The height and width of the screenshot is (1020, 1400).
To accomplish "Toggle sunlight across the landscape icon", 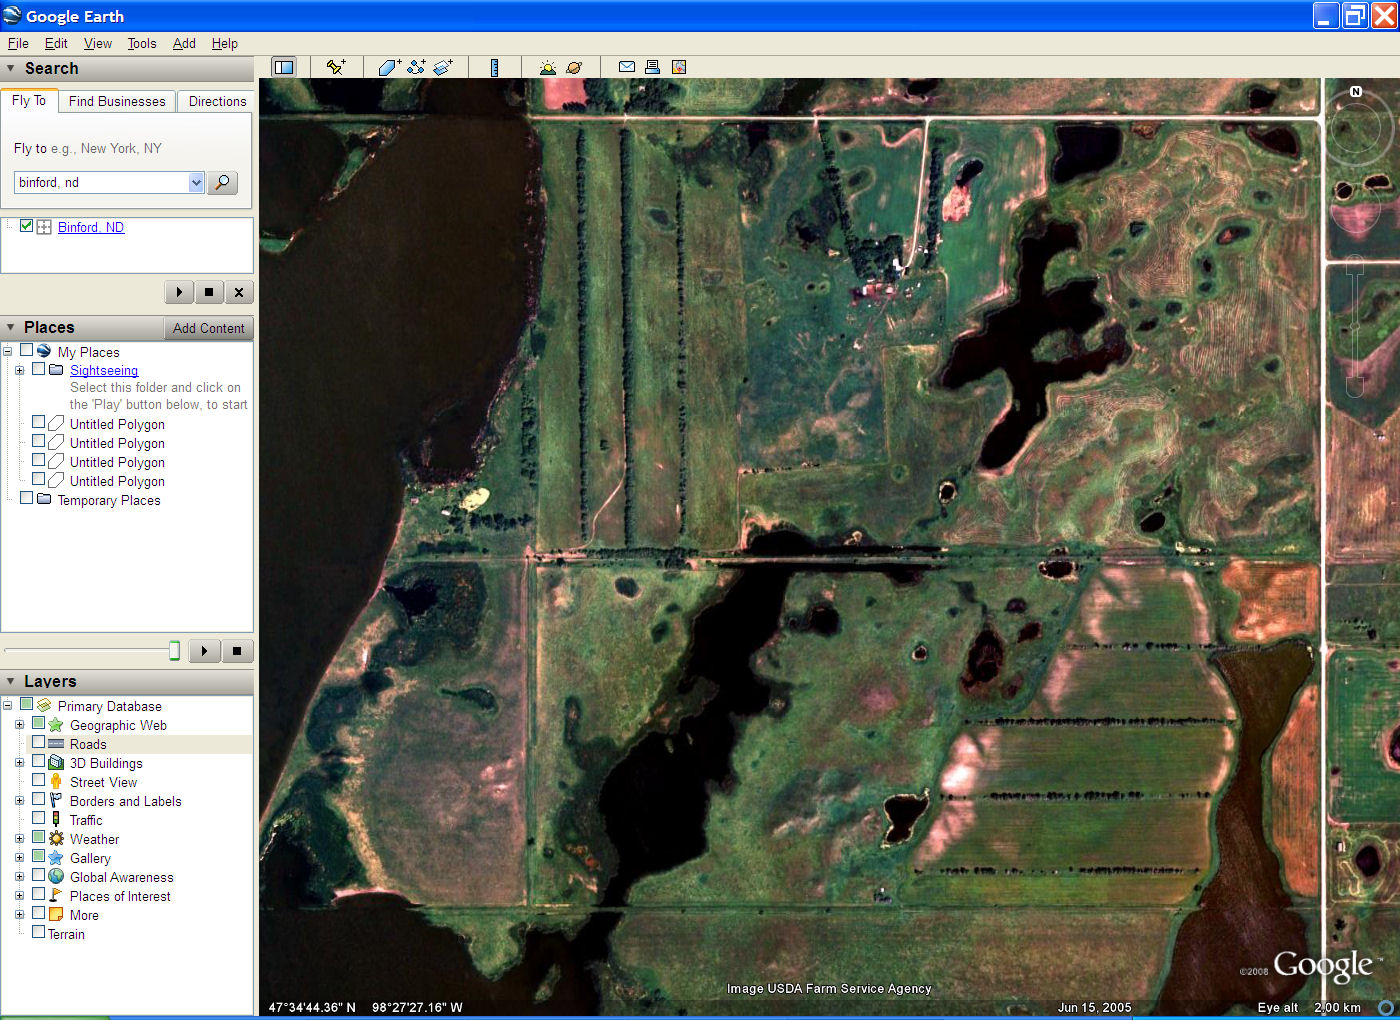I will (x=547, y=67).
